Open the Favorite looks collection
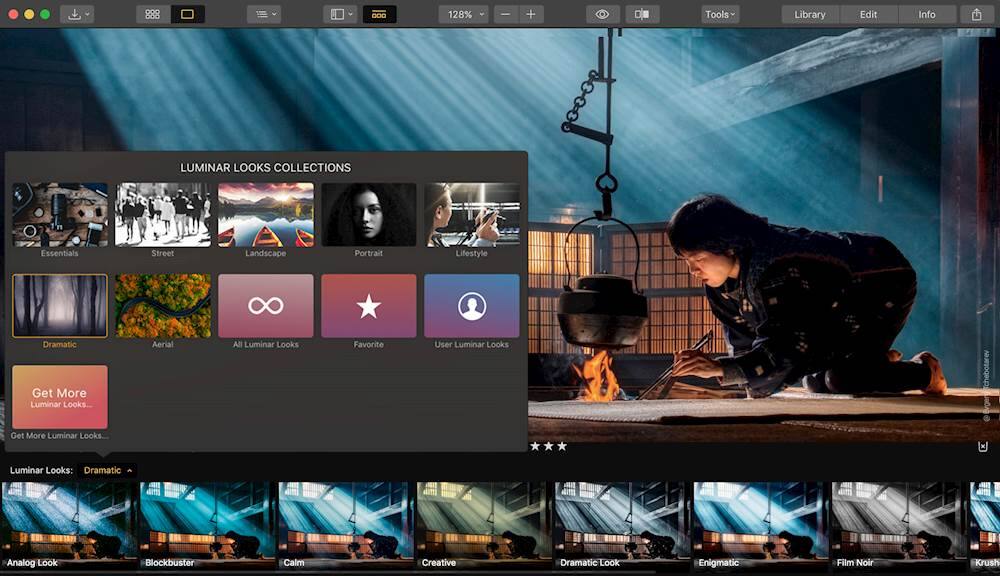The width and height of the screenshot is (1000, 576). pyautogui.click(x=368, y=306)
